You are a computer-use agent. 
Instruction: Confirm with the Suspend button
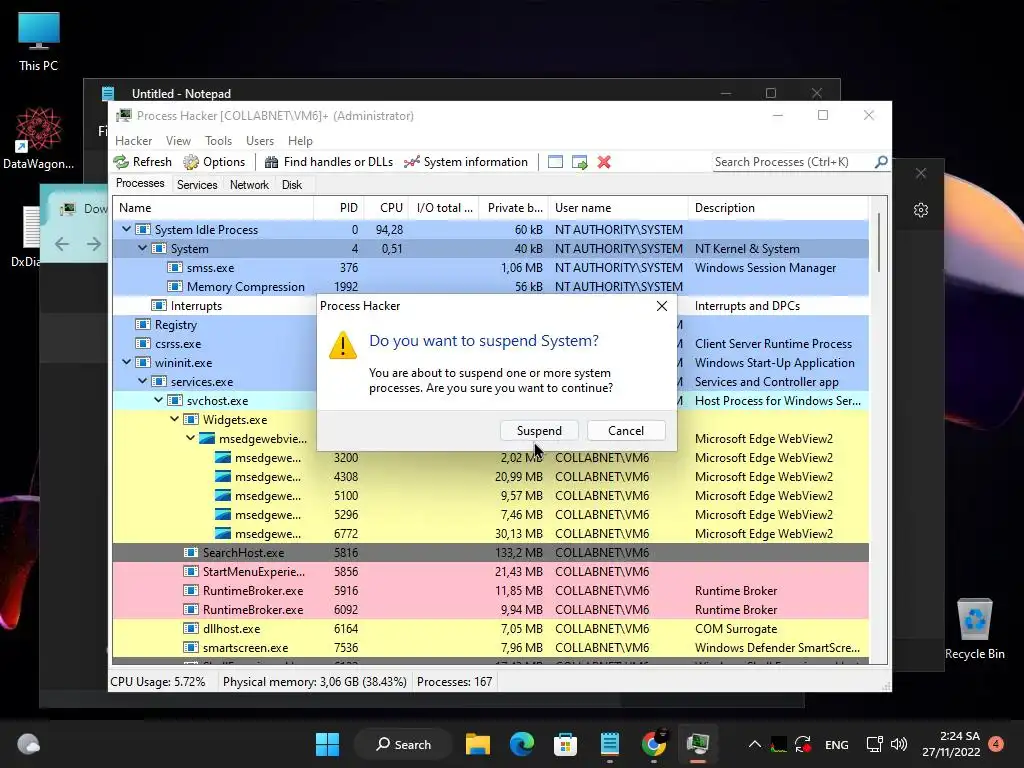[539, 430]
